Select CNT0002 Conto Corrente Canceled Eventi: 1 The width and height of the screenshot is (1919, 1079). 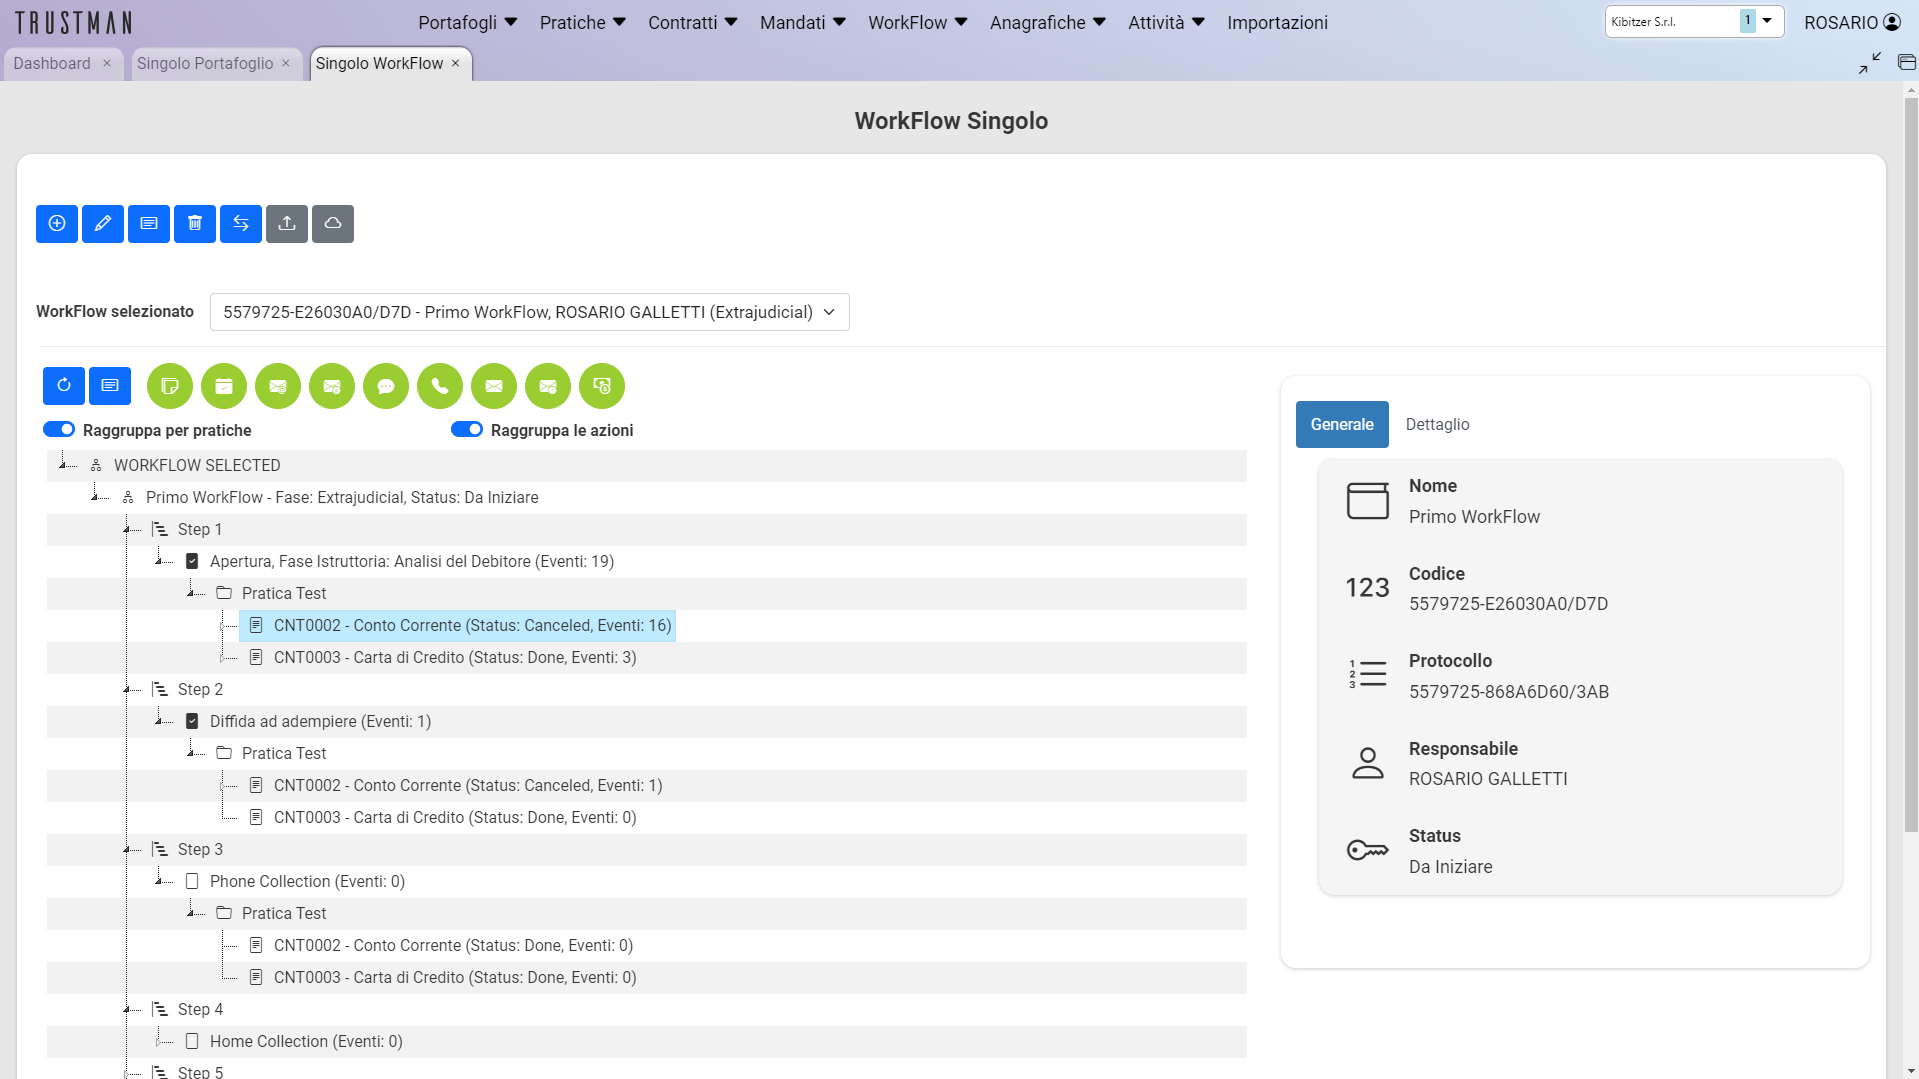(468, 786)
